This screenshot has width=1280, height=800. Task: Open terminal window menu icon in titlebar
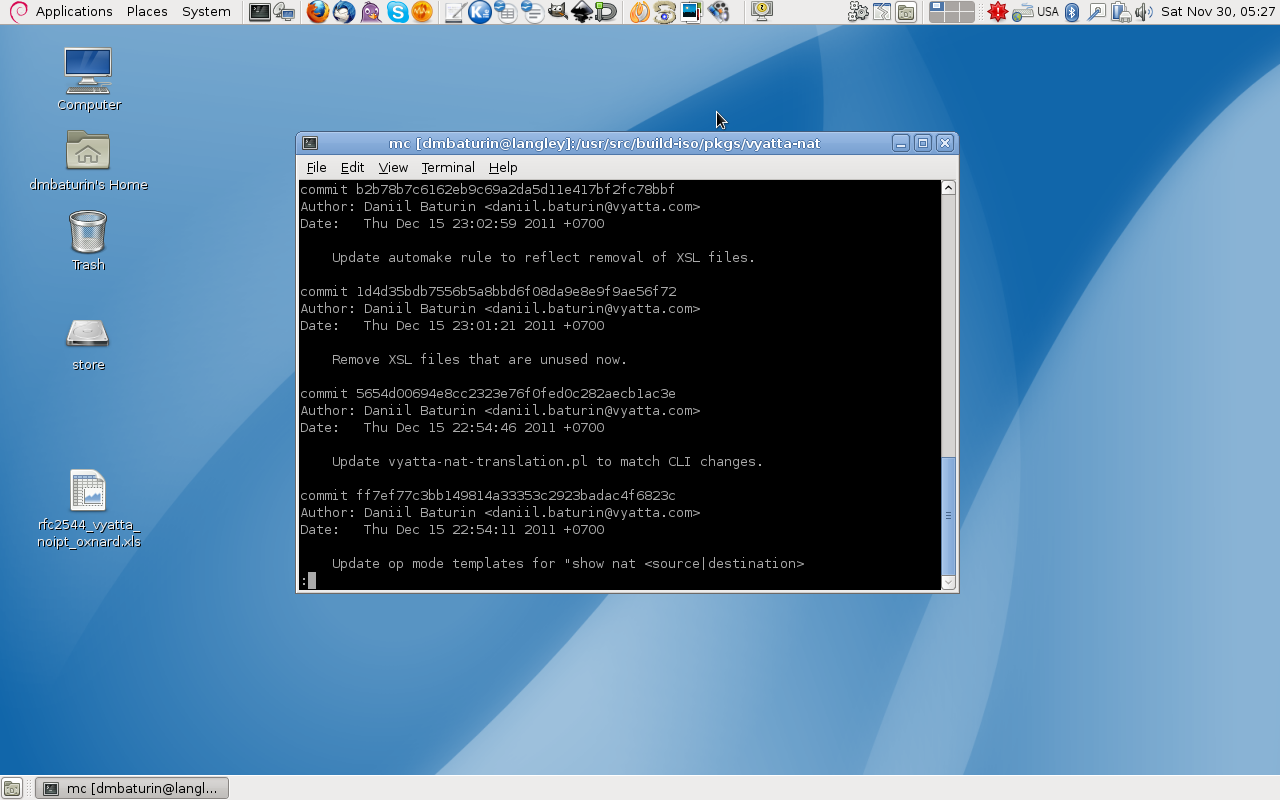point(310,143)
